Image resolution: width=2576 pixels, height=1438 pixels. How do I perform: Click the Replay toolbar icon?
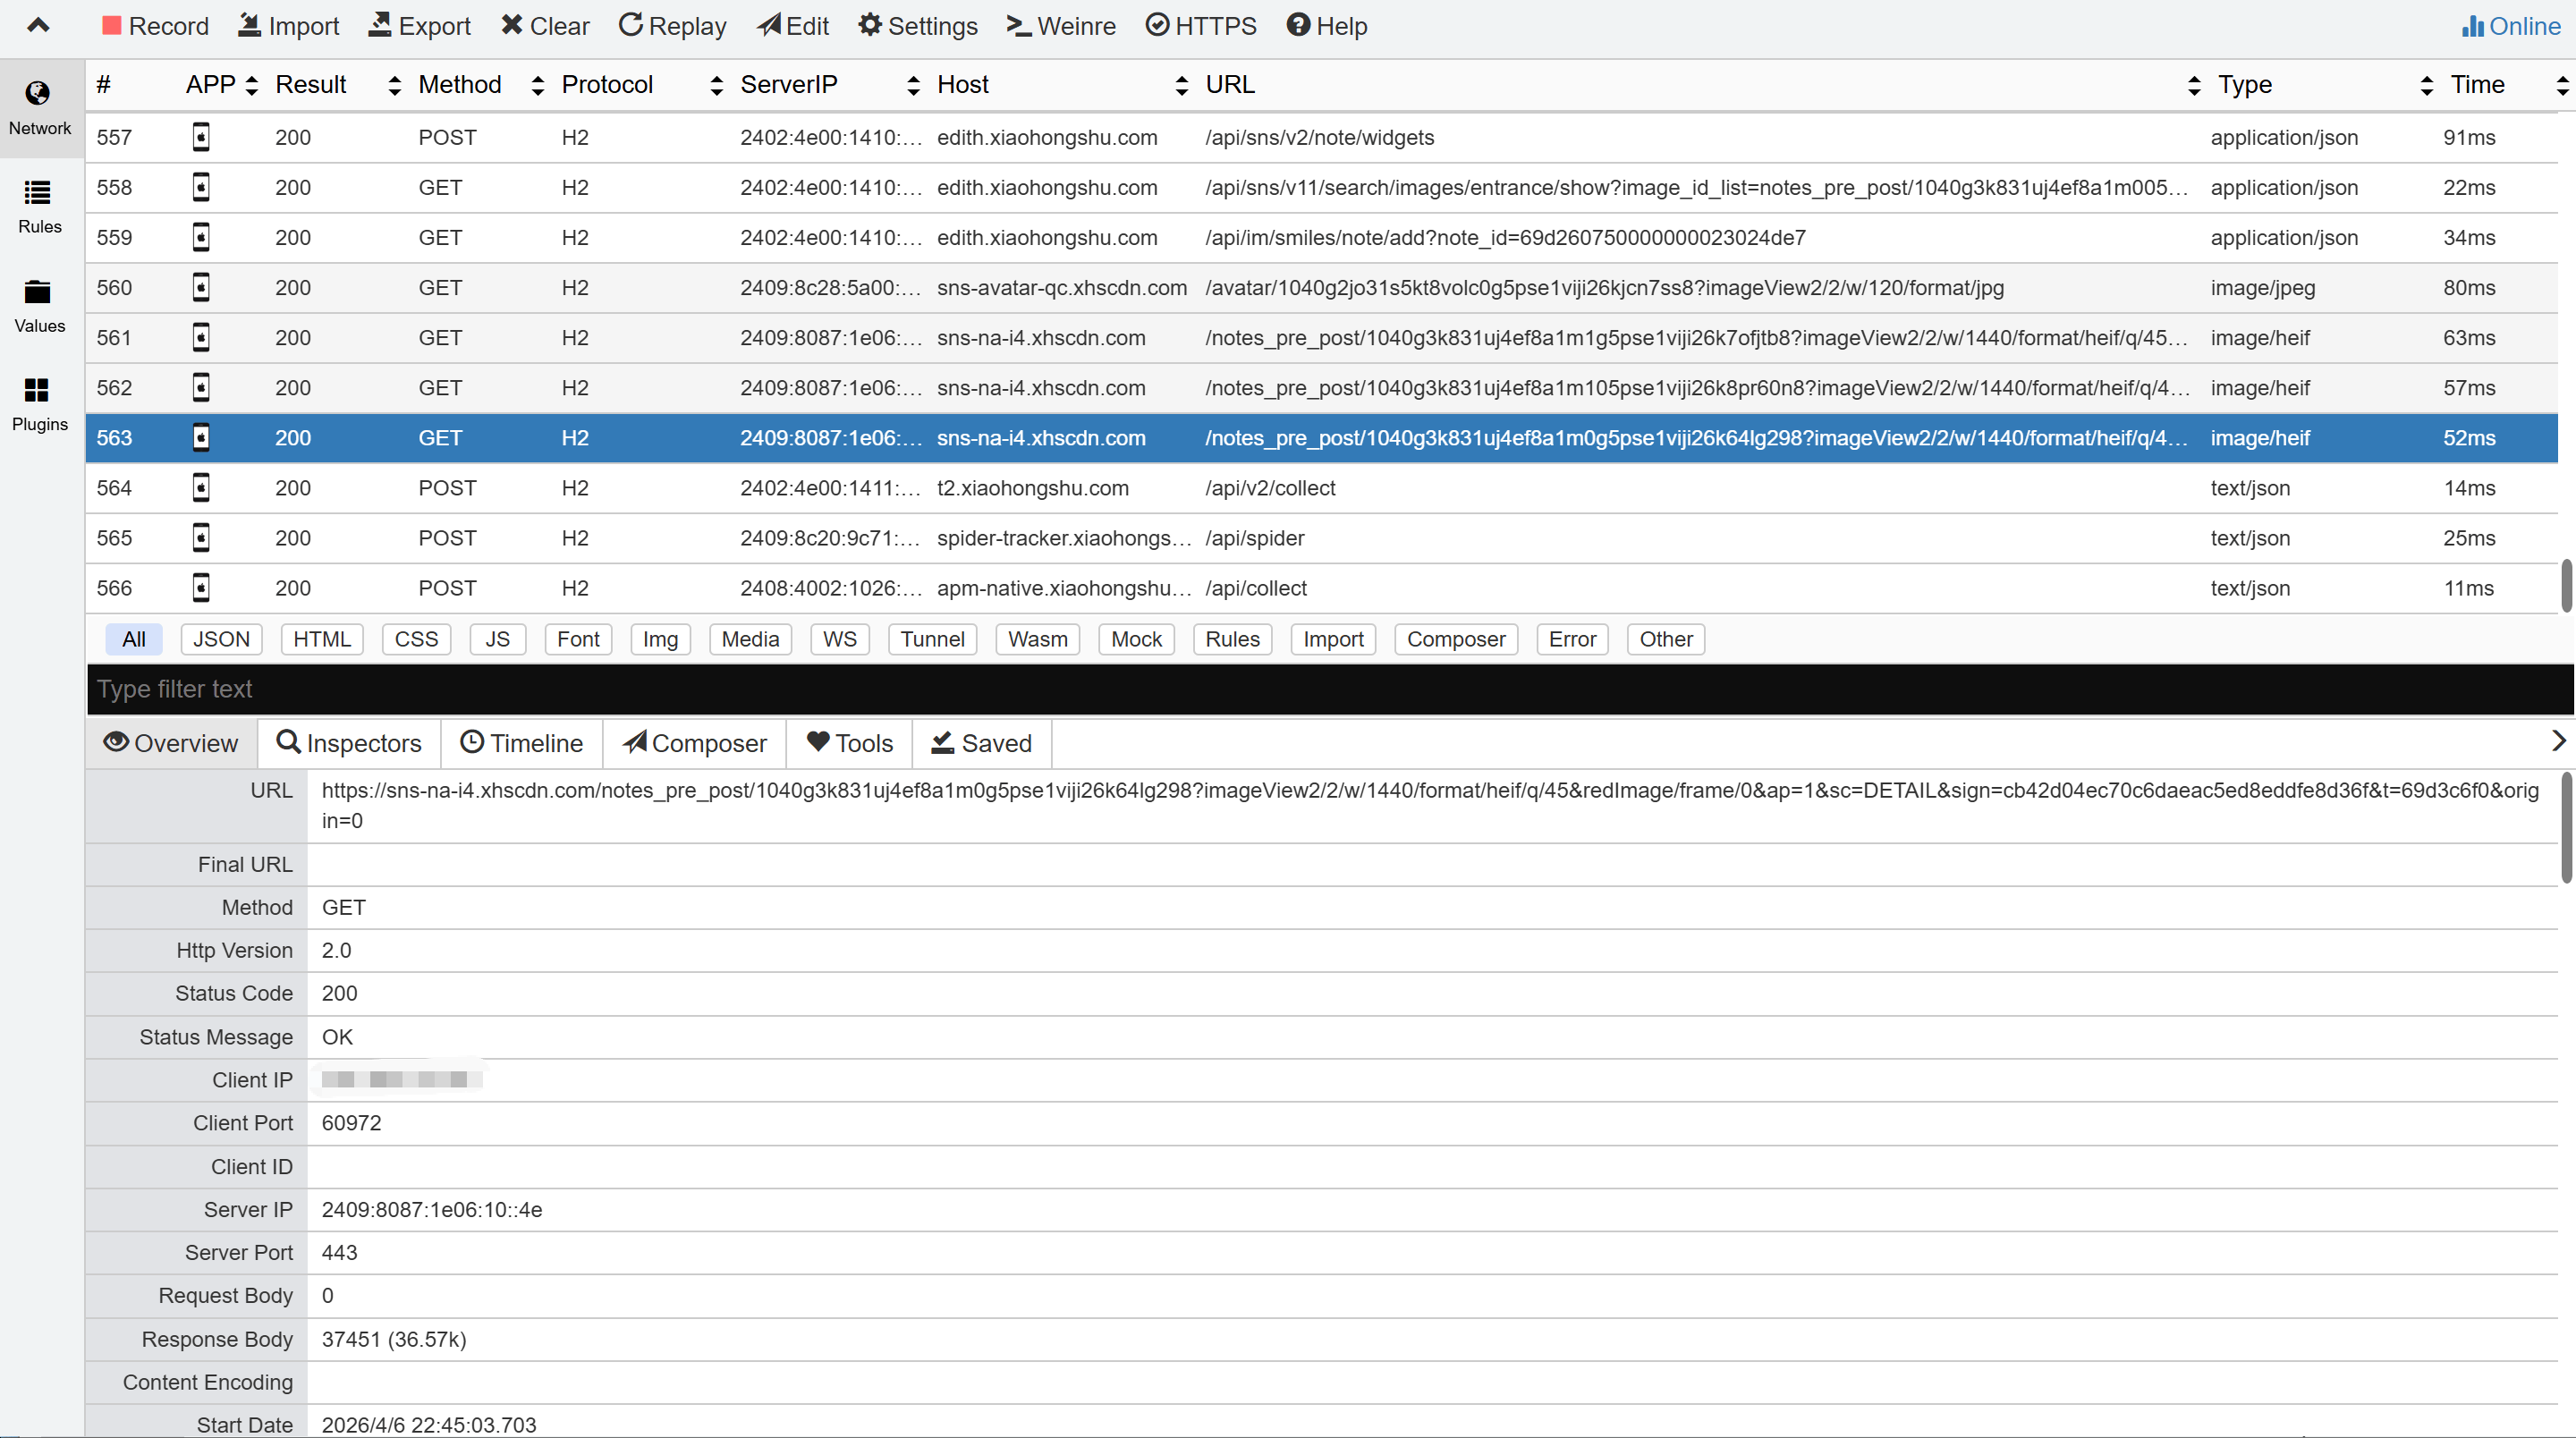[630, 25]
